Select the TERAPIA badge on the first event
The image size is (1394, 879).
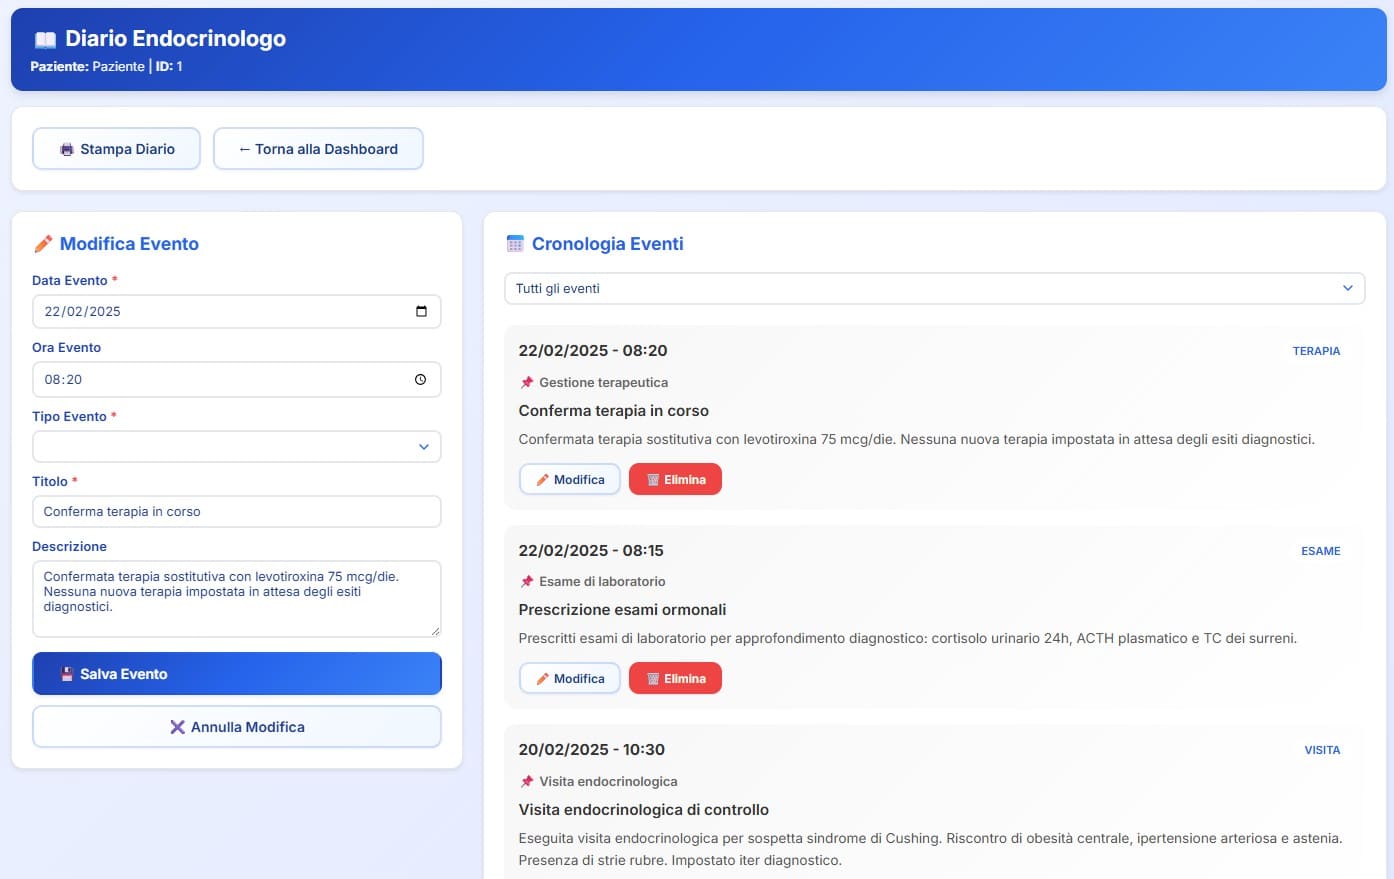point(1316,351)
